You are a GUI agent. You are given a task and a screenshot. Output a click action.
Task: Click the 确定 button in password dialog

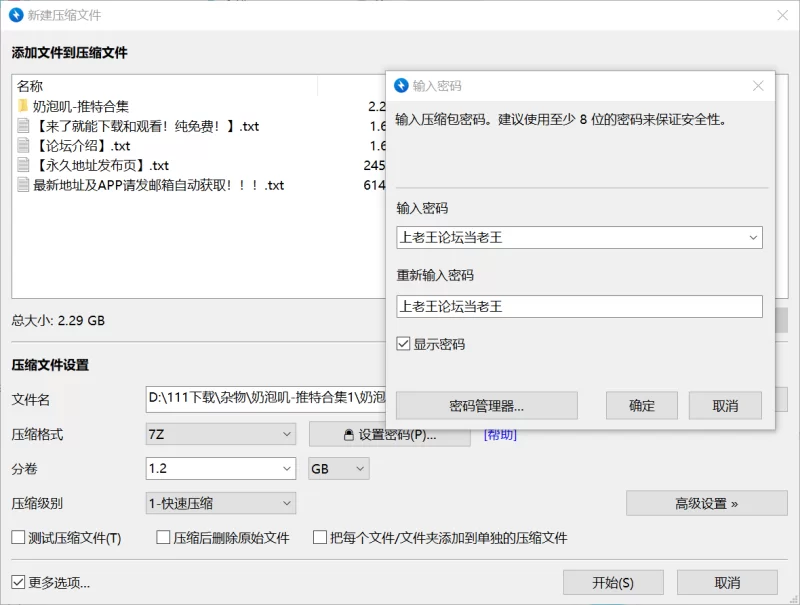(x=642, y=406)
